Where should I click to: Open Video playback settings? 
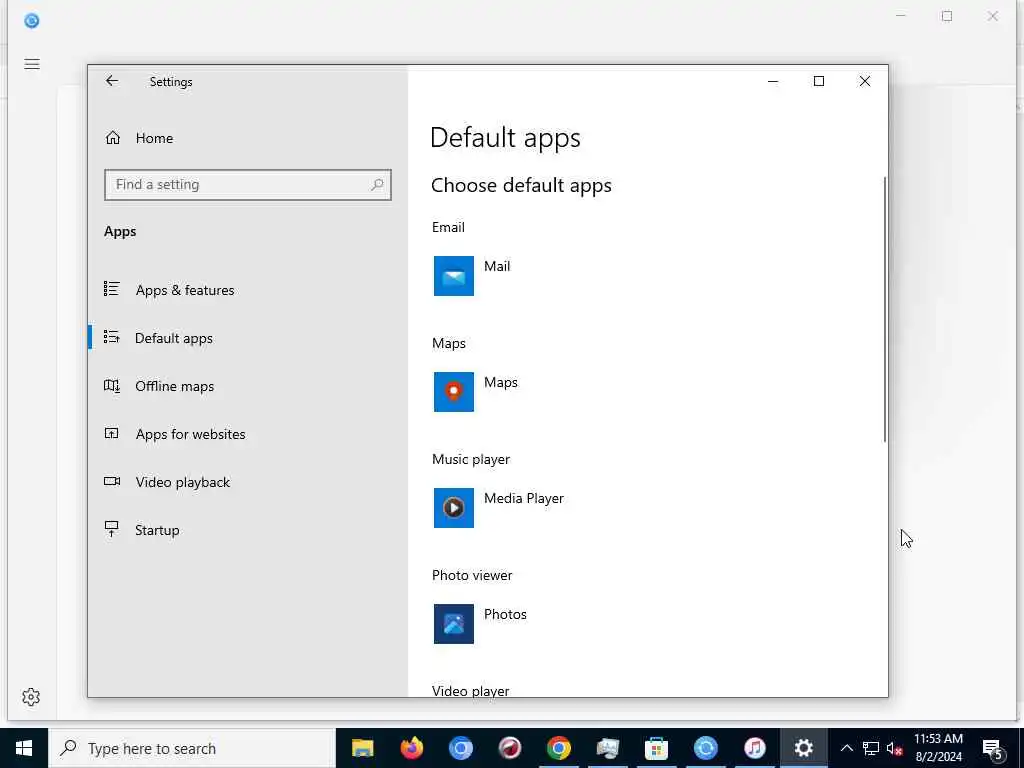click(183, 483)
